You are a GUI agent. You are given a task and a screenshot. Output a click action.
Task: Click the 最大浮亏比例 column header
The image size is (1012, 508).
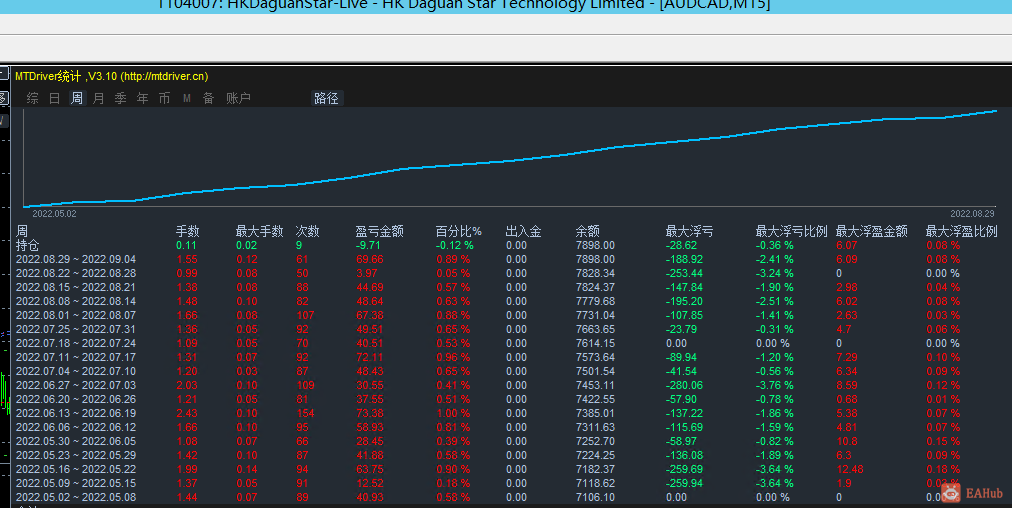click(x=791, y=231)
